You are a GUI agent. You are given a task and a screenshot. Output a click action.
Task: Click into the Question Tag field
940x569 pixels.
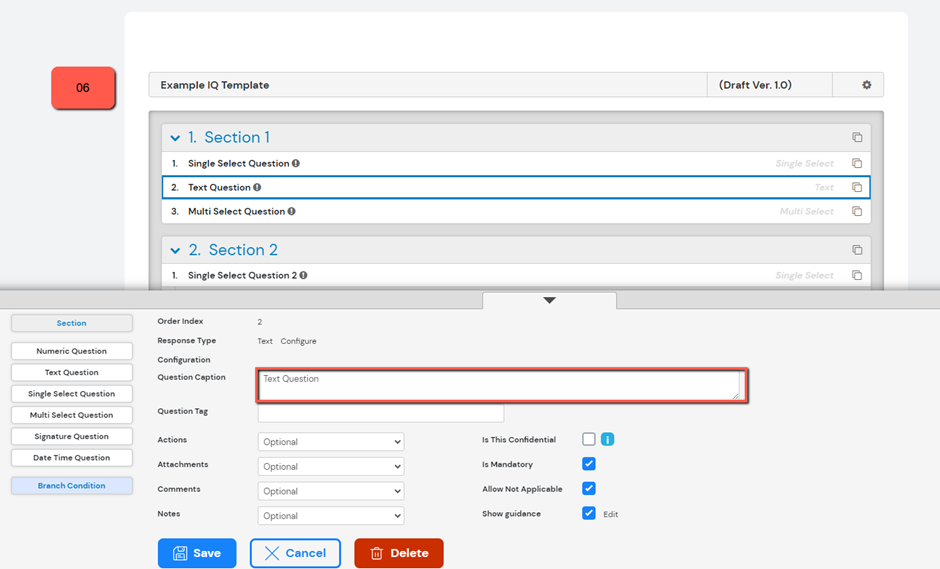click(x=381, y=413)
